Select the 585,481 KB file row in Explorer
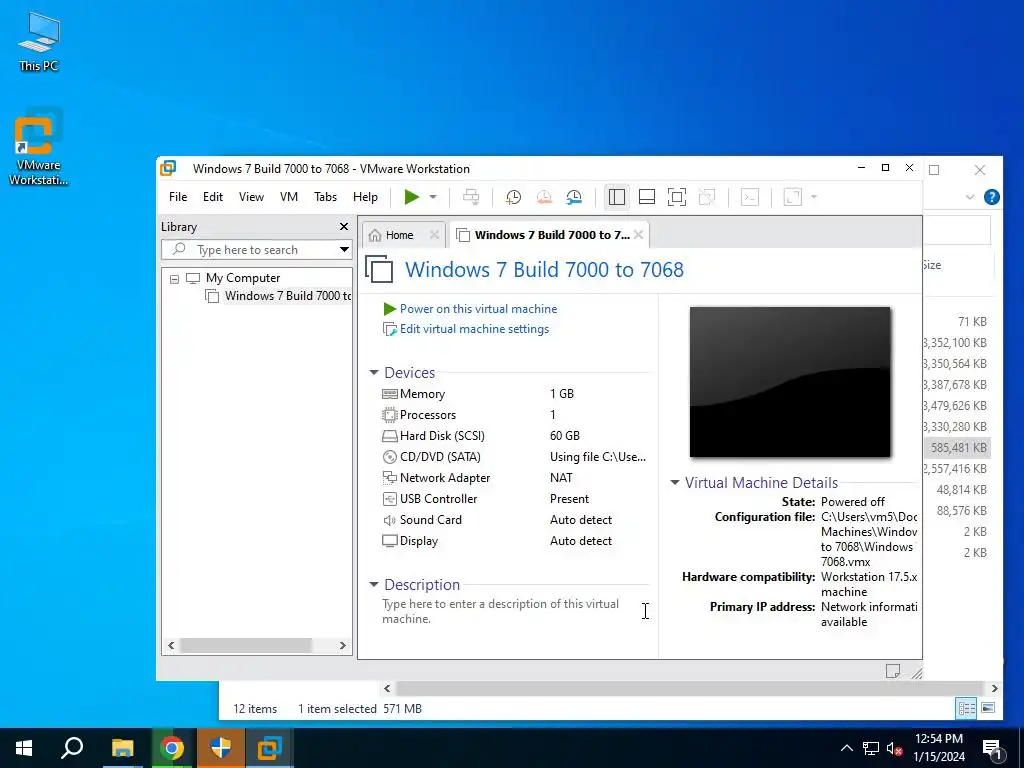This screenshot has width=1024, height=768. (957, 447)
